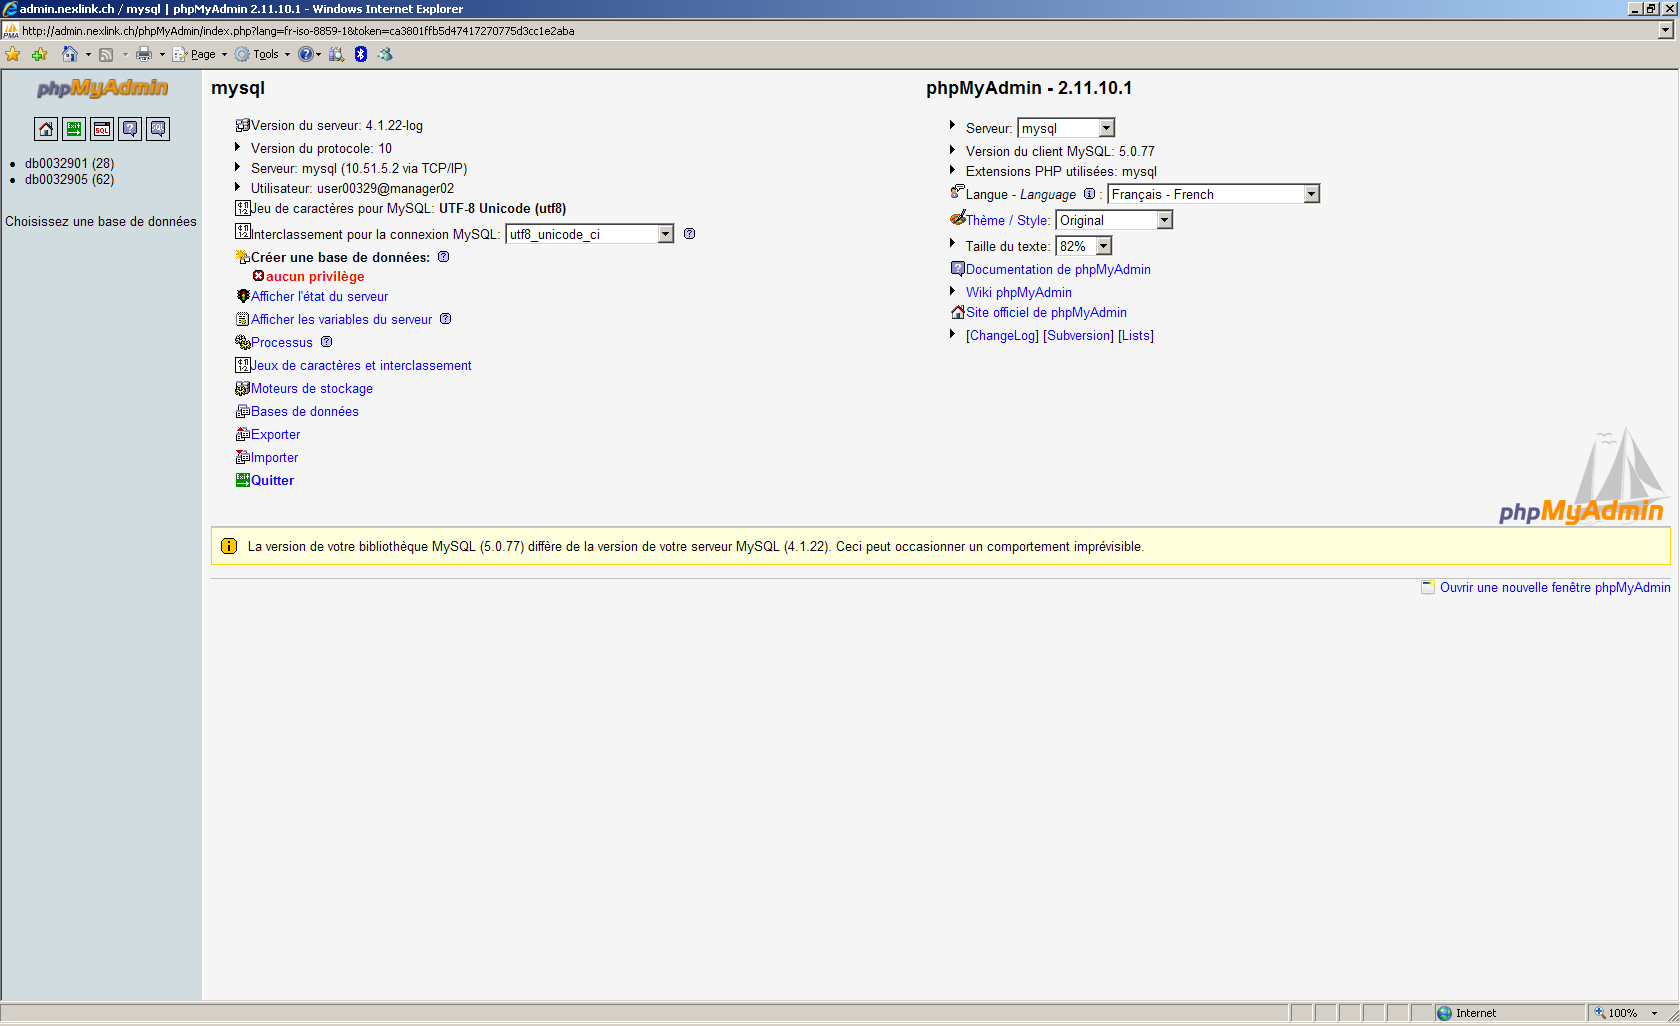The image size is (1680, 1026).
Task: Click help icon next to connection collation
Action: coord(689,234)
